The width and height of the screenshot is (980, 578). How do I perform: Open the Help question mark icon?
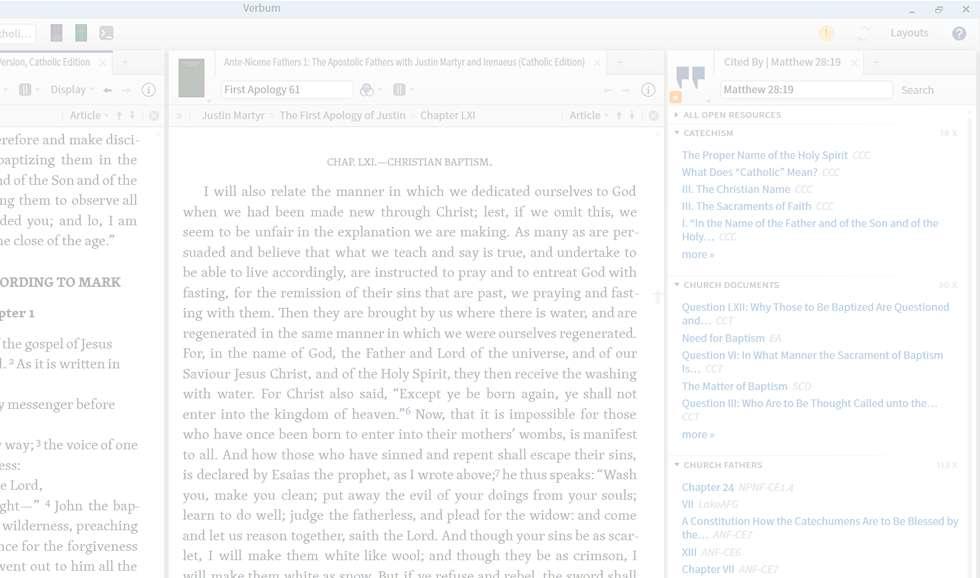959,33
